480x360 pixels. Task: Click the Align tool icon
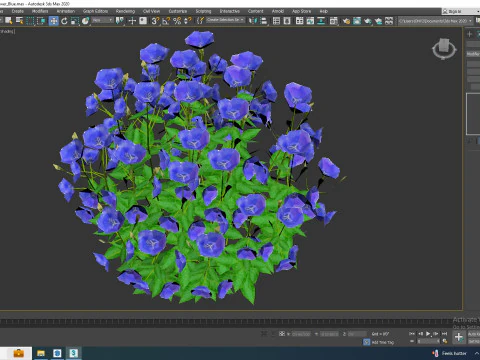coord(264,21)
